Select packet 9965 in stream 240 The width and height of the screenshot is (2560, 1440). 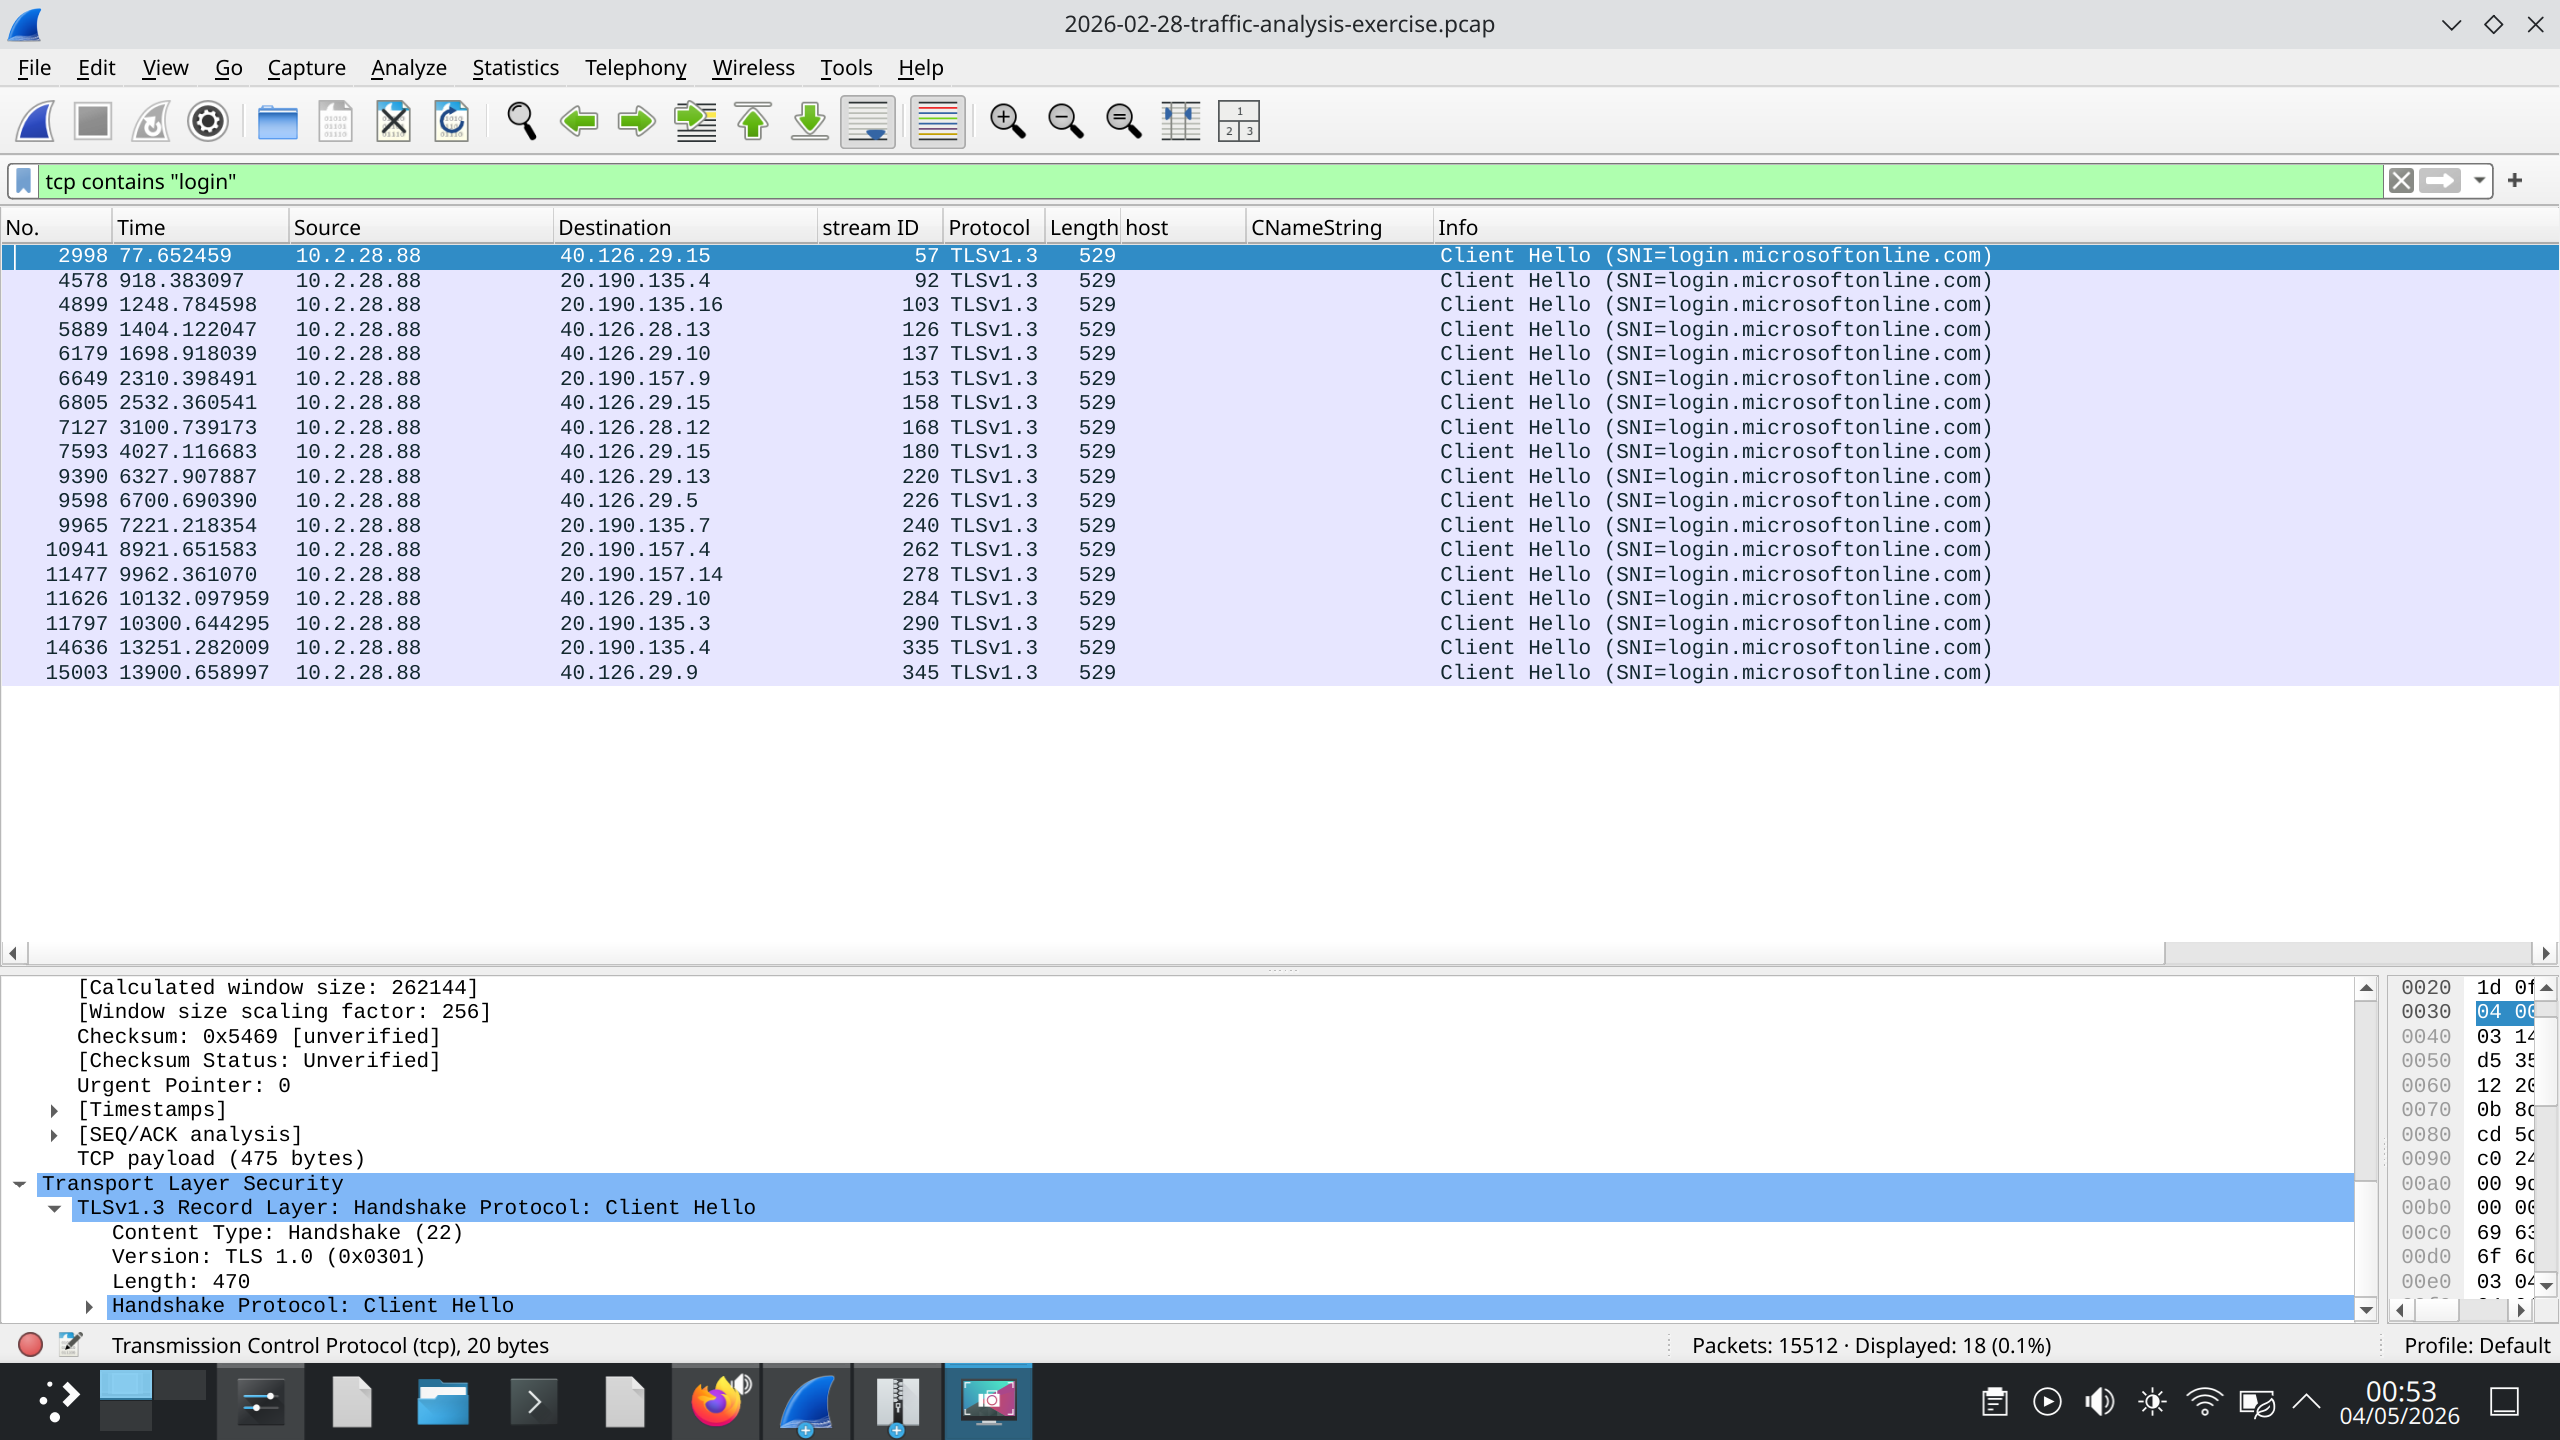1279,526
